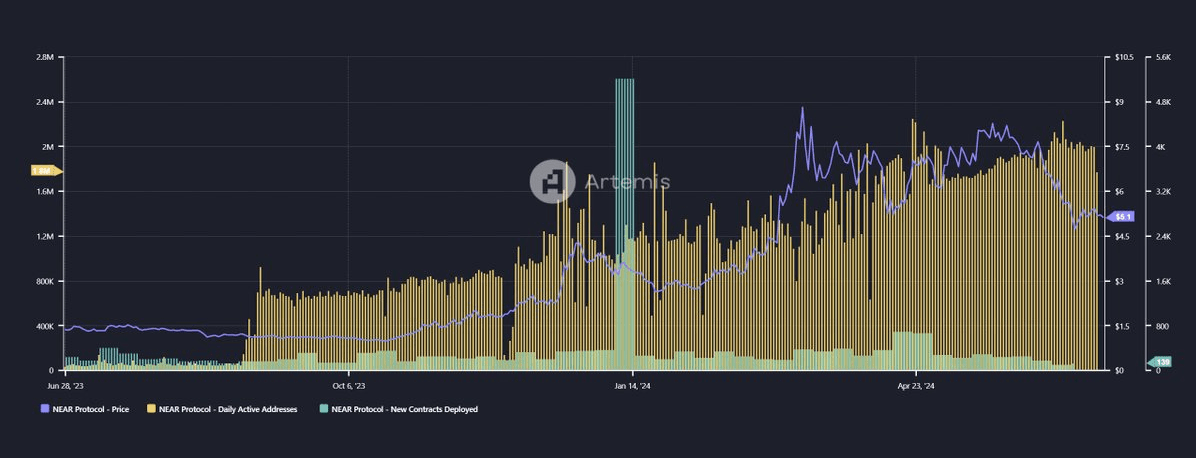This screenshot has width=1196, height=458.
Task: Click the "$1.5" price axis label
Action: (1123, 326)
